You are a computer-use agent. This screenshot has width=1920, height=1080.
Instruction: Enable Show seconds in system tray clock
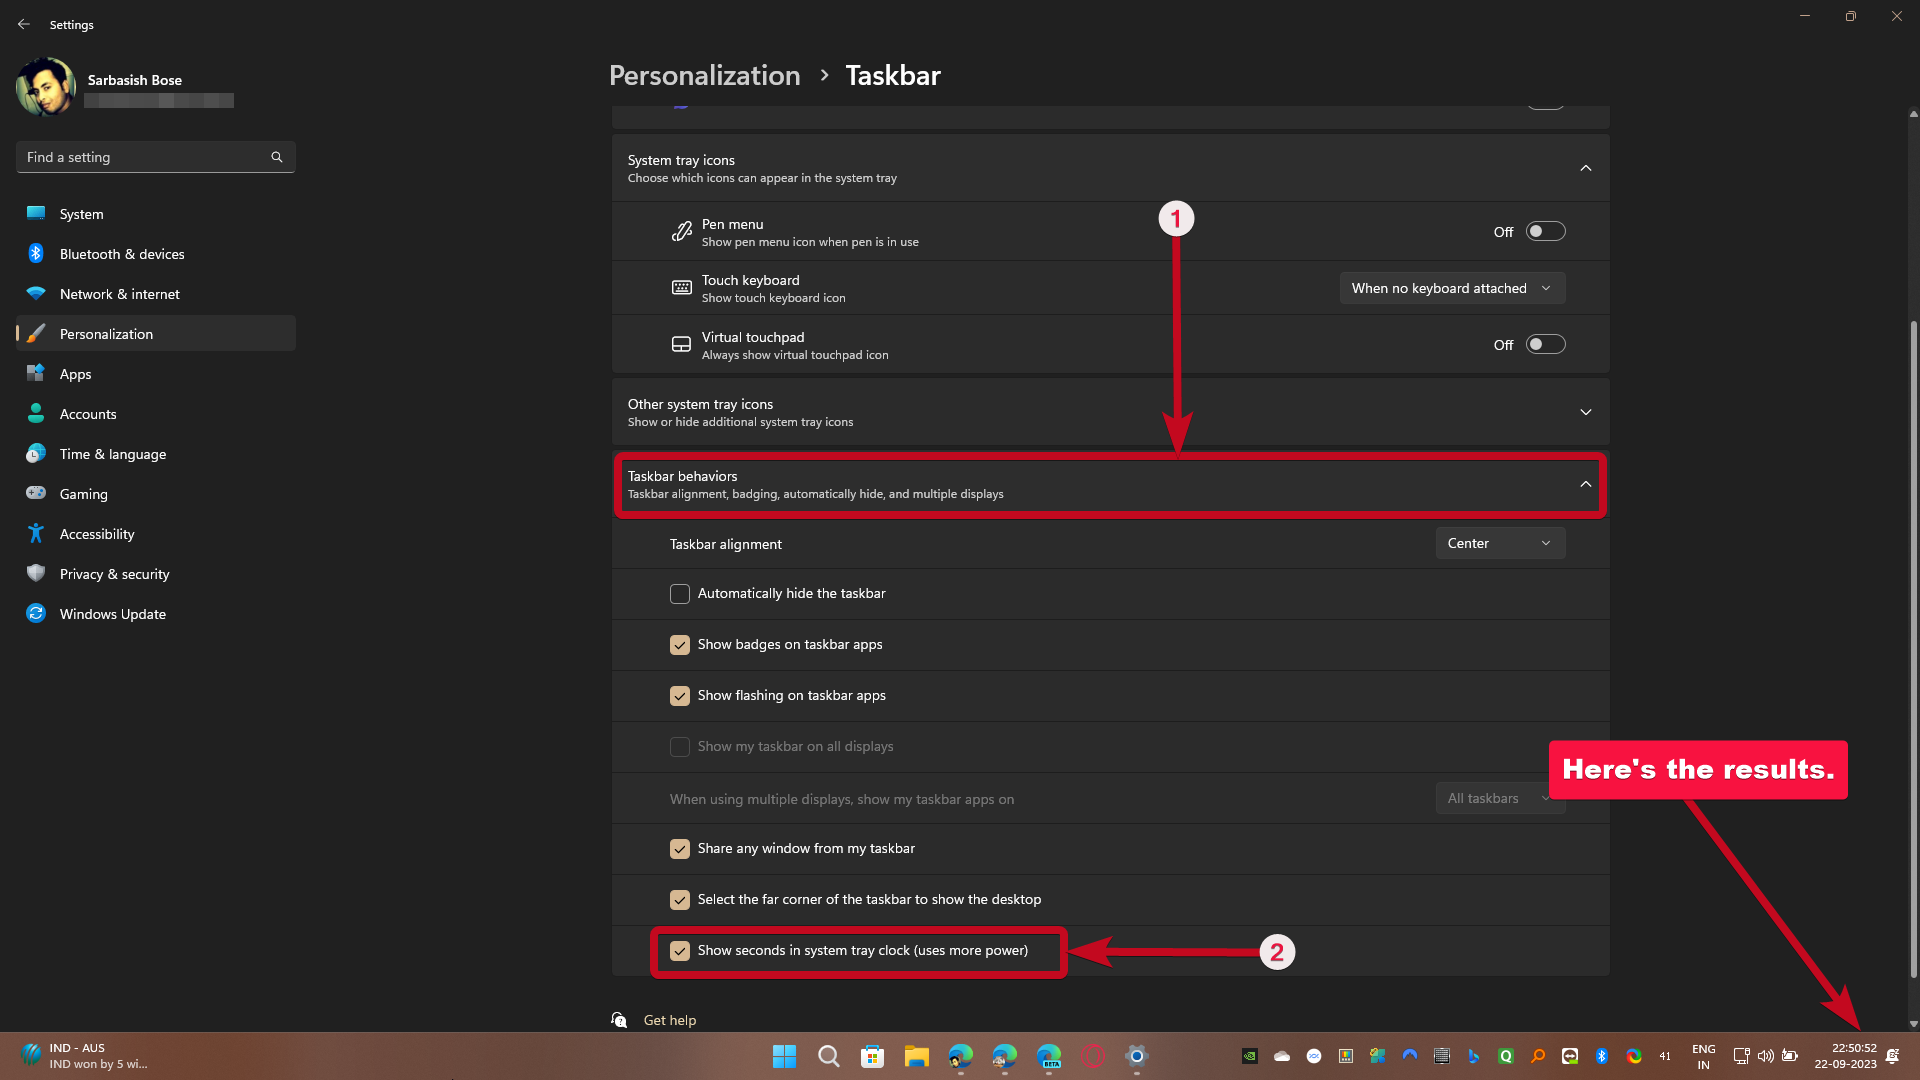point(679,949)
